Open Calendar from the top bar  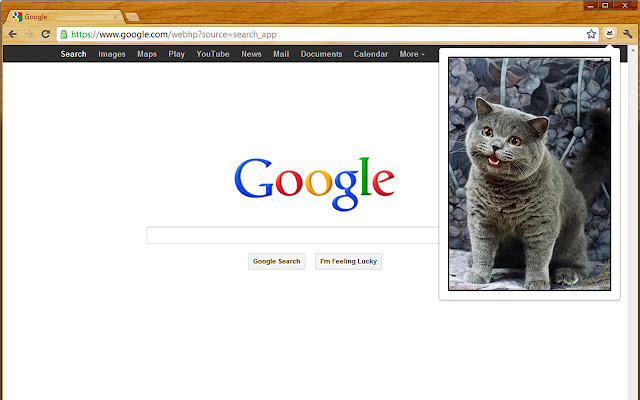tap(371, 54)
